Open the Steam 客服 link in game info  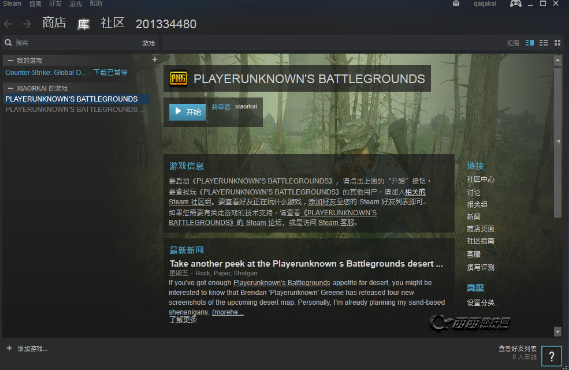coord(336,222)
